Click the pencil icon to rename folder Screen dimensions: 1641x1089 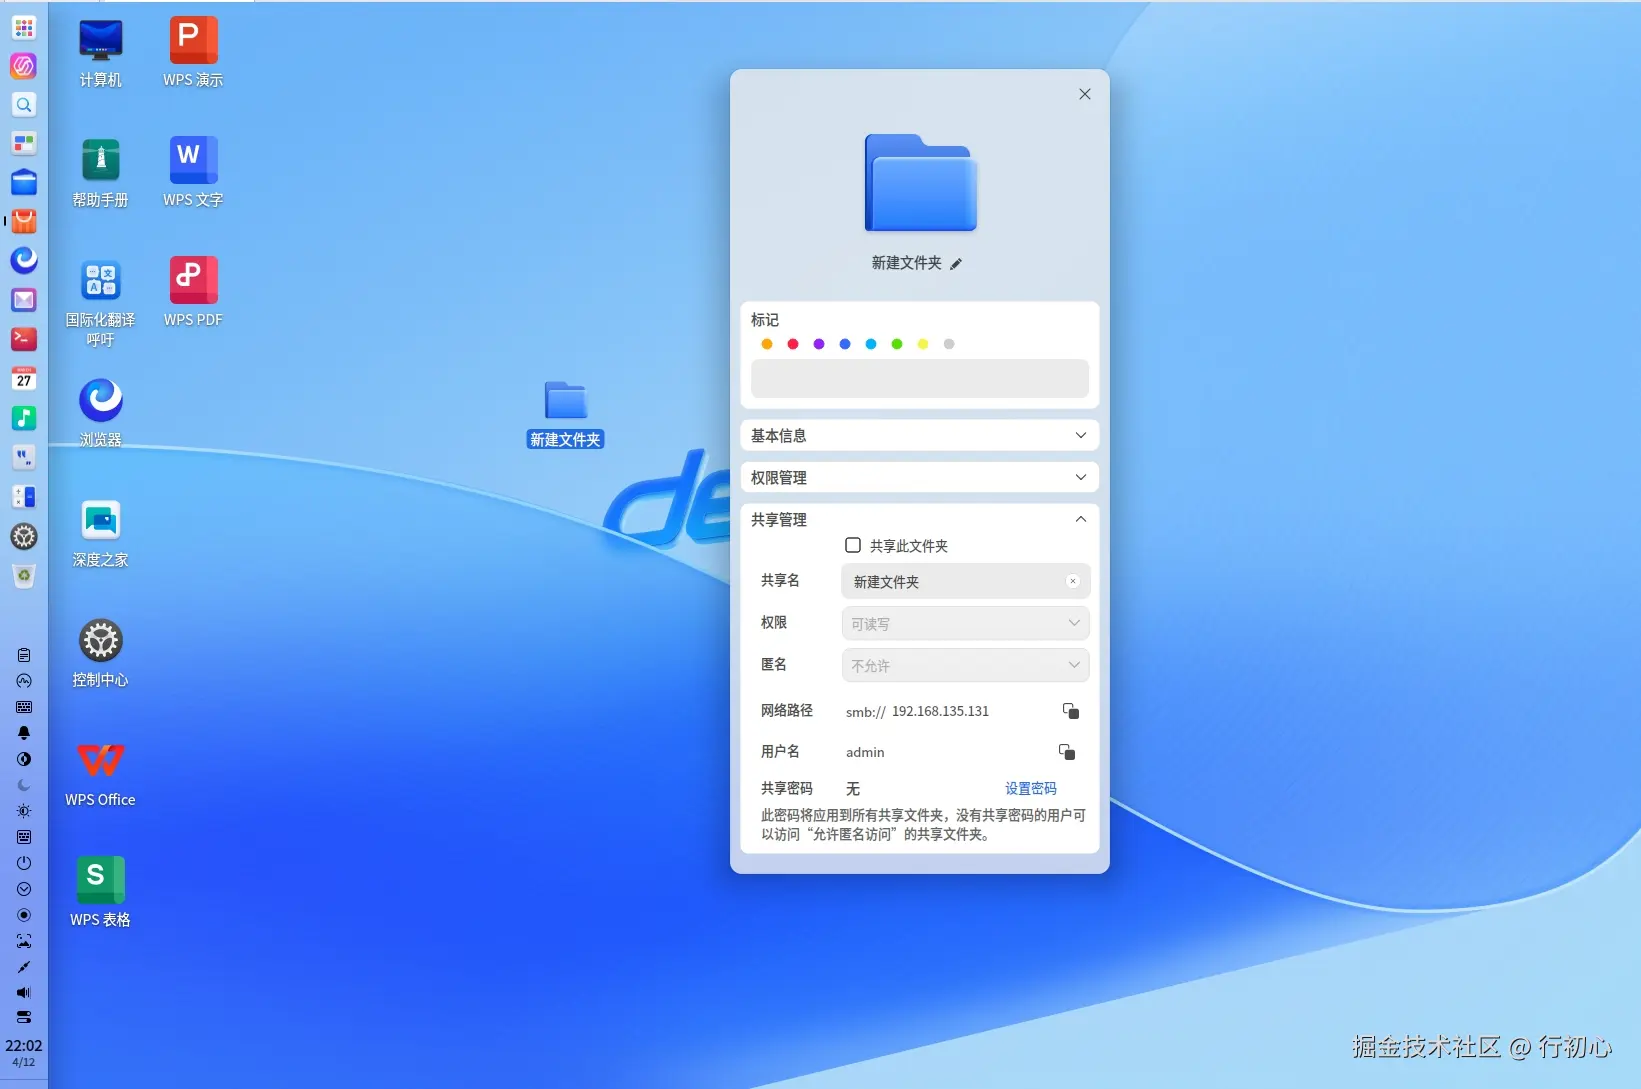coord(956,264)
